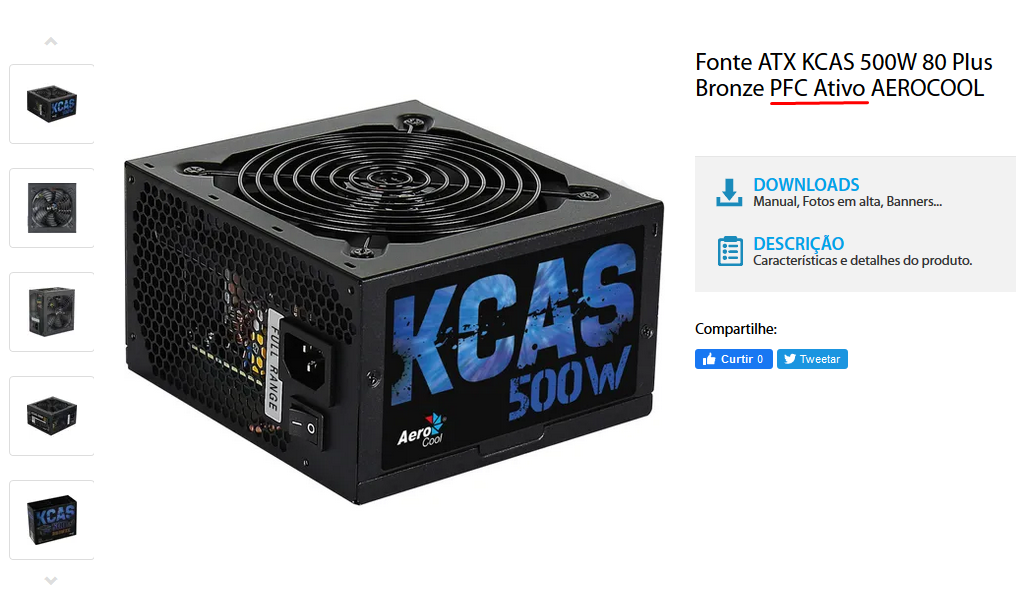1016x591 pixels.
Task: Click Características e detalhes do produto text
Action: [862, 261]
